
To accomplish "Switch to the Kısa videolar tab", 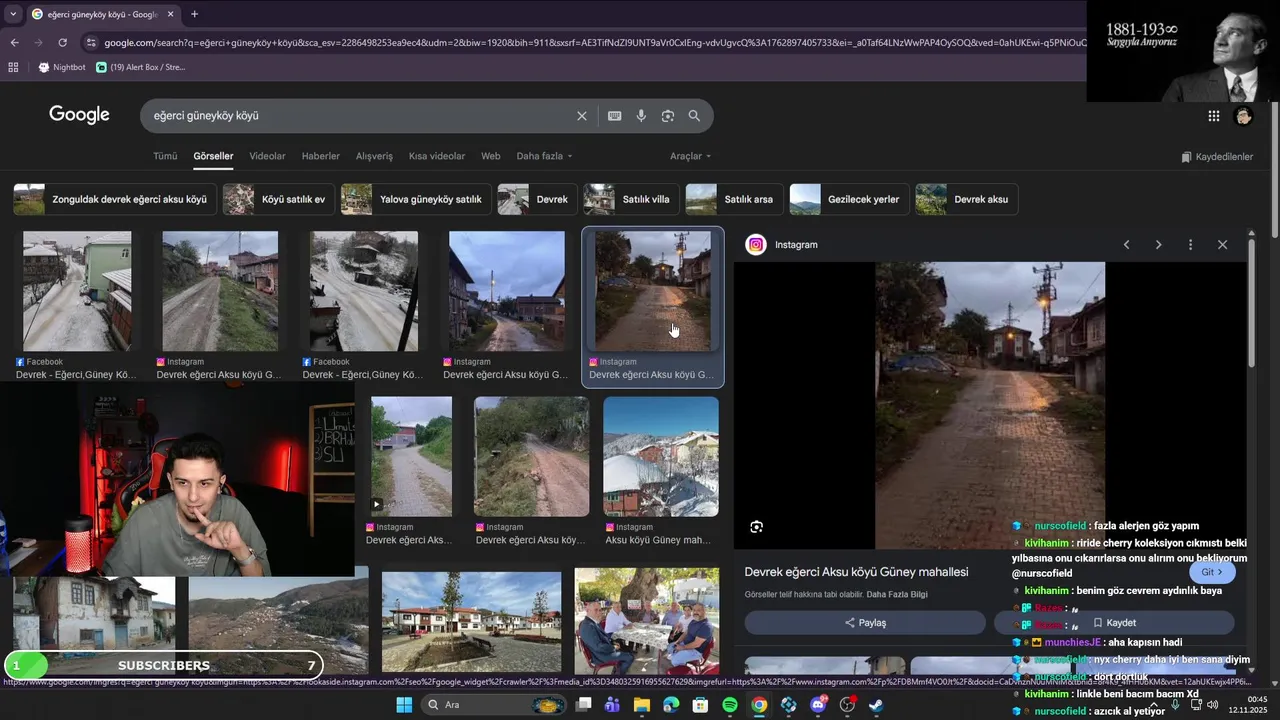I will pyautogui.click(x=437, y=156).
